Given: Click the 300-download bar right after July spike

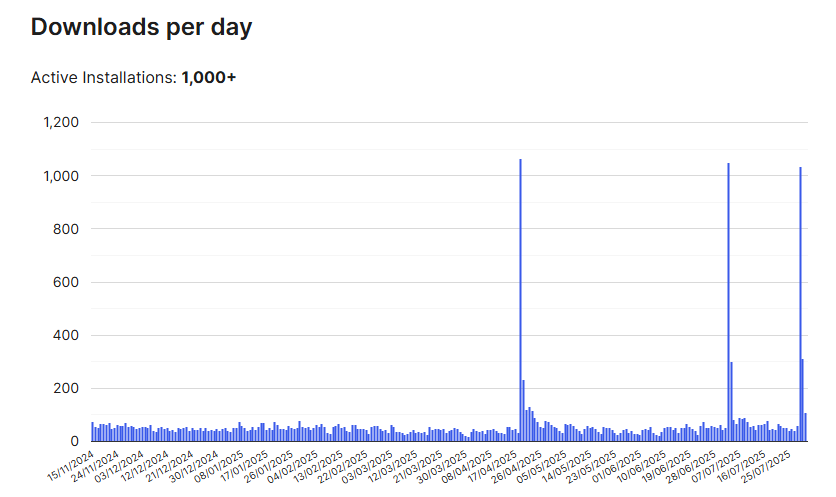Looking at the screenshot, I should pos(731,400).
